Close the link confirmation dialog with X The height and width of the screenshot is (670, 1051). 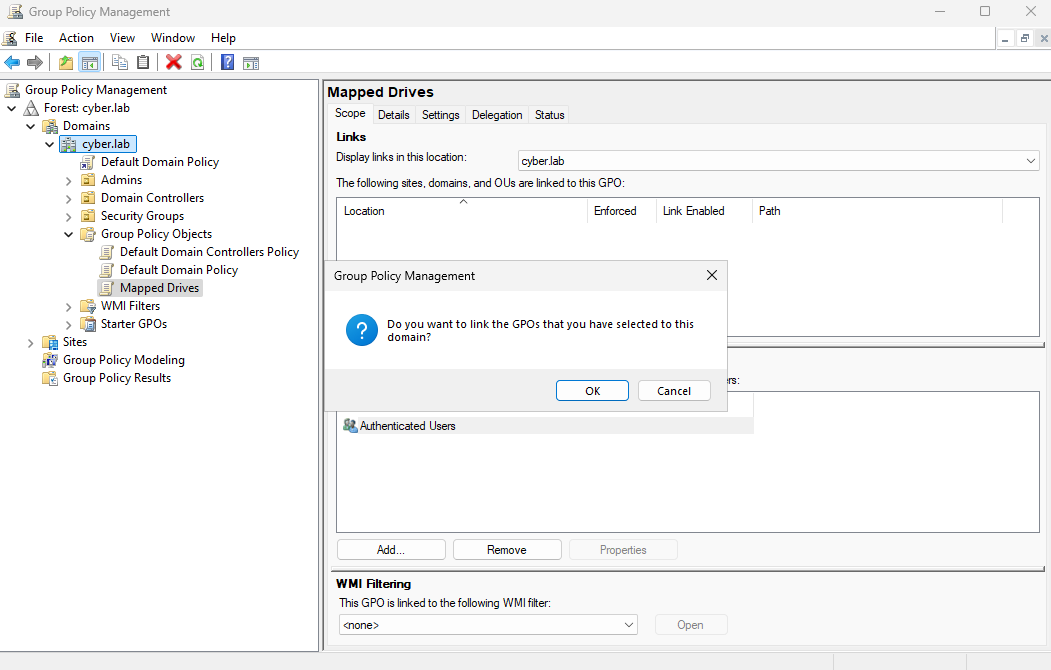pyautogui.click(x=712, y=275)
